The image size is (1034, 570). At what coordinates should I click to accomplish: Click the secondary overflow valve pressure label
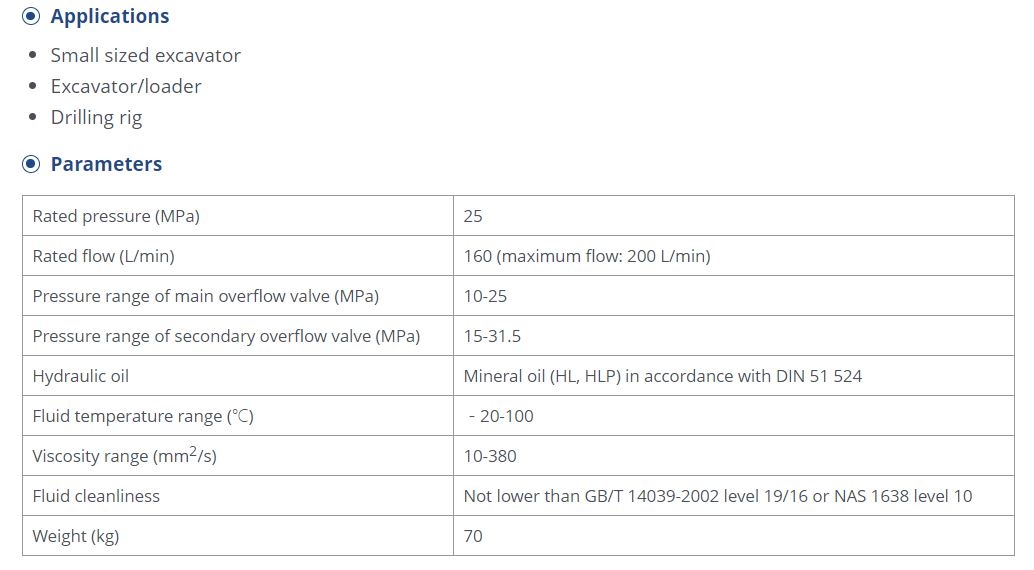point(226,336)
